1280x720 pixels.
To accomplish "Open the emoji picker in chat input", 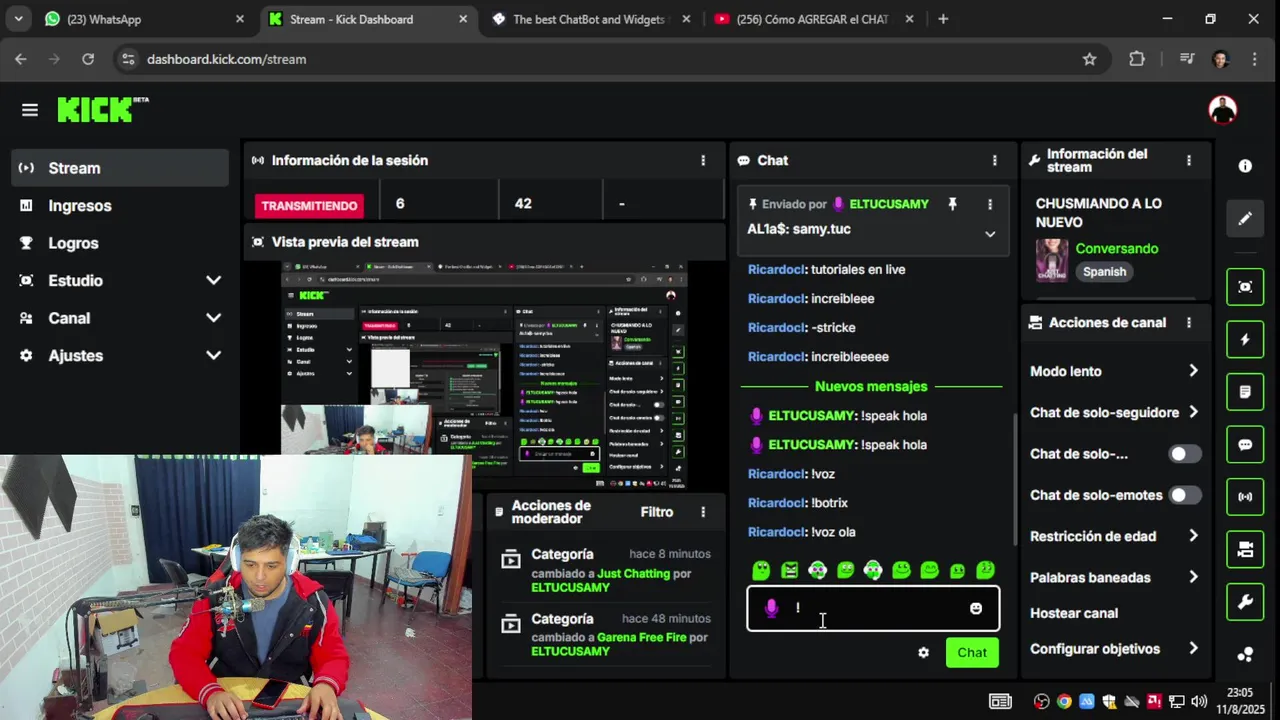I will click(x=976, y=608).
